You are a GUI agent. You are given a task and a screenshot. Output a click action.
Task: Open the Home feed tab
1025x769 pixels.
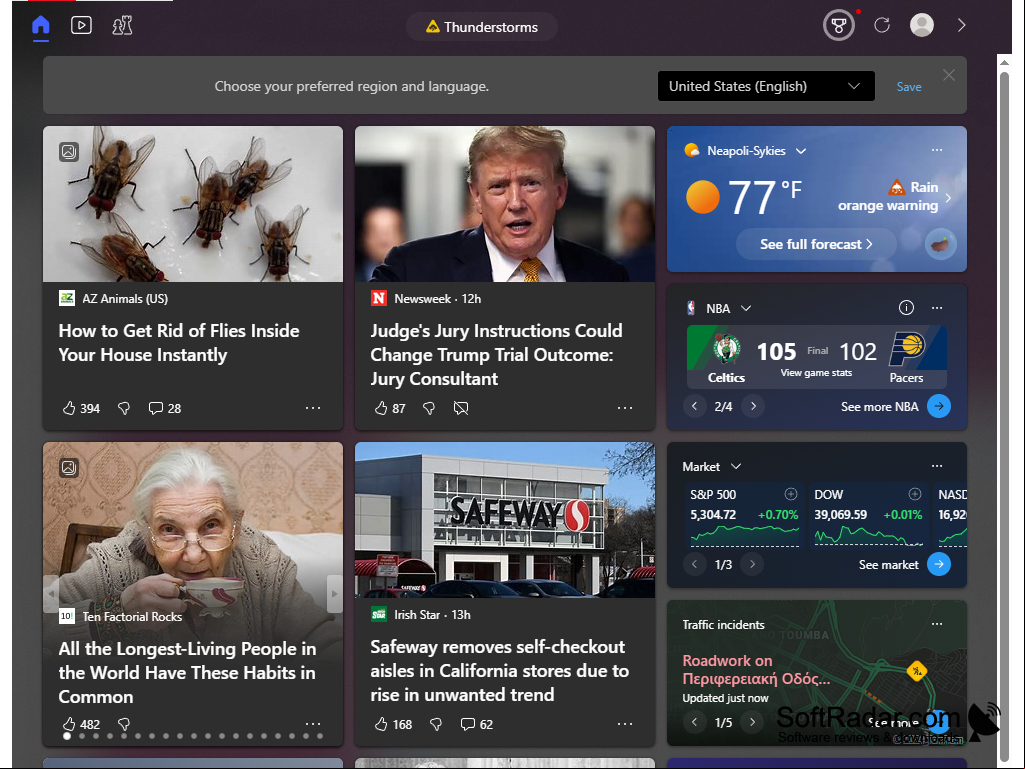(x=41, y=26)
